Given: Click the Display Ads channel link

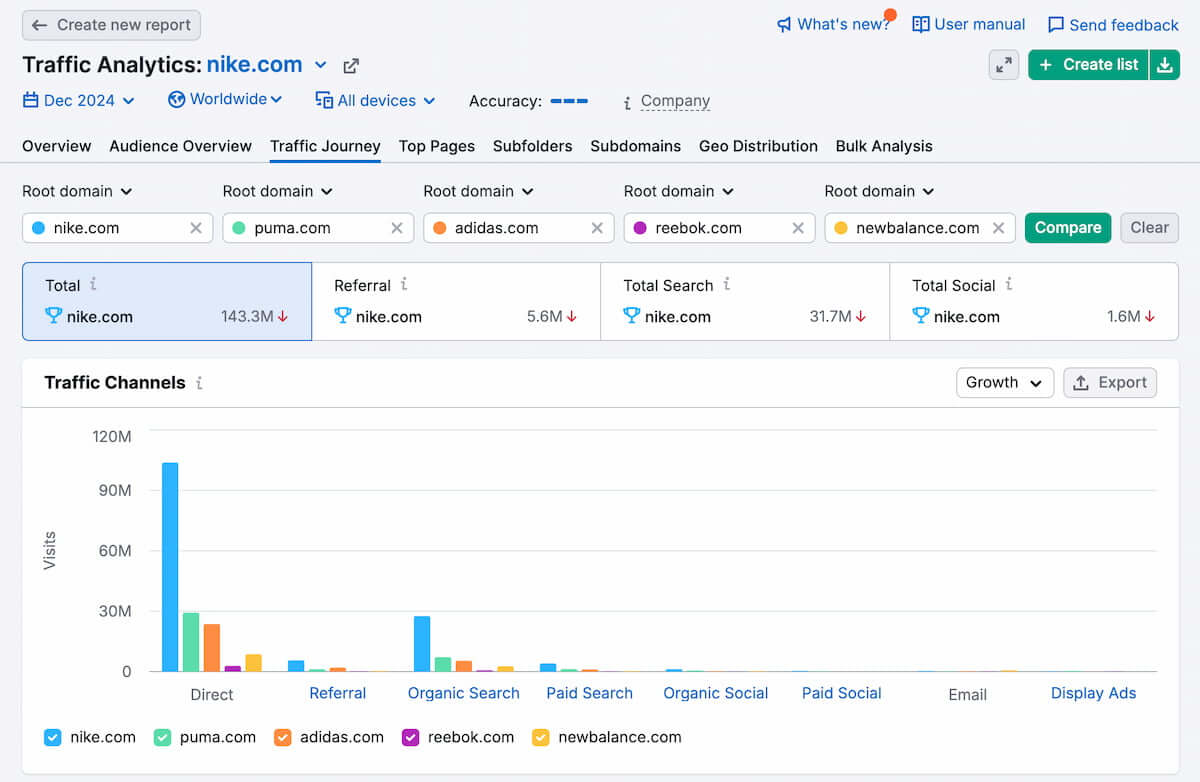Looking at the screenshot, I should 1093,693.
